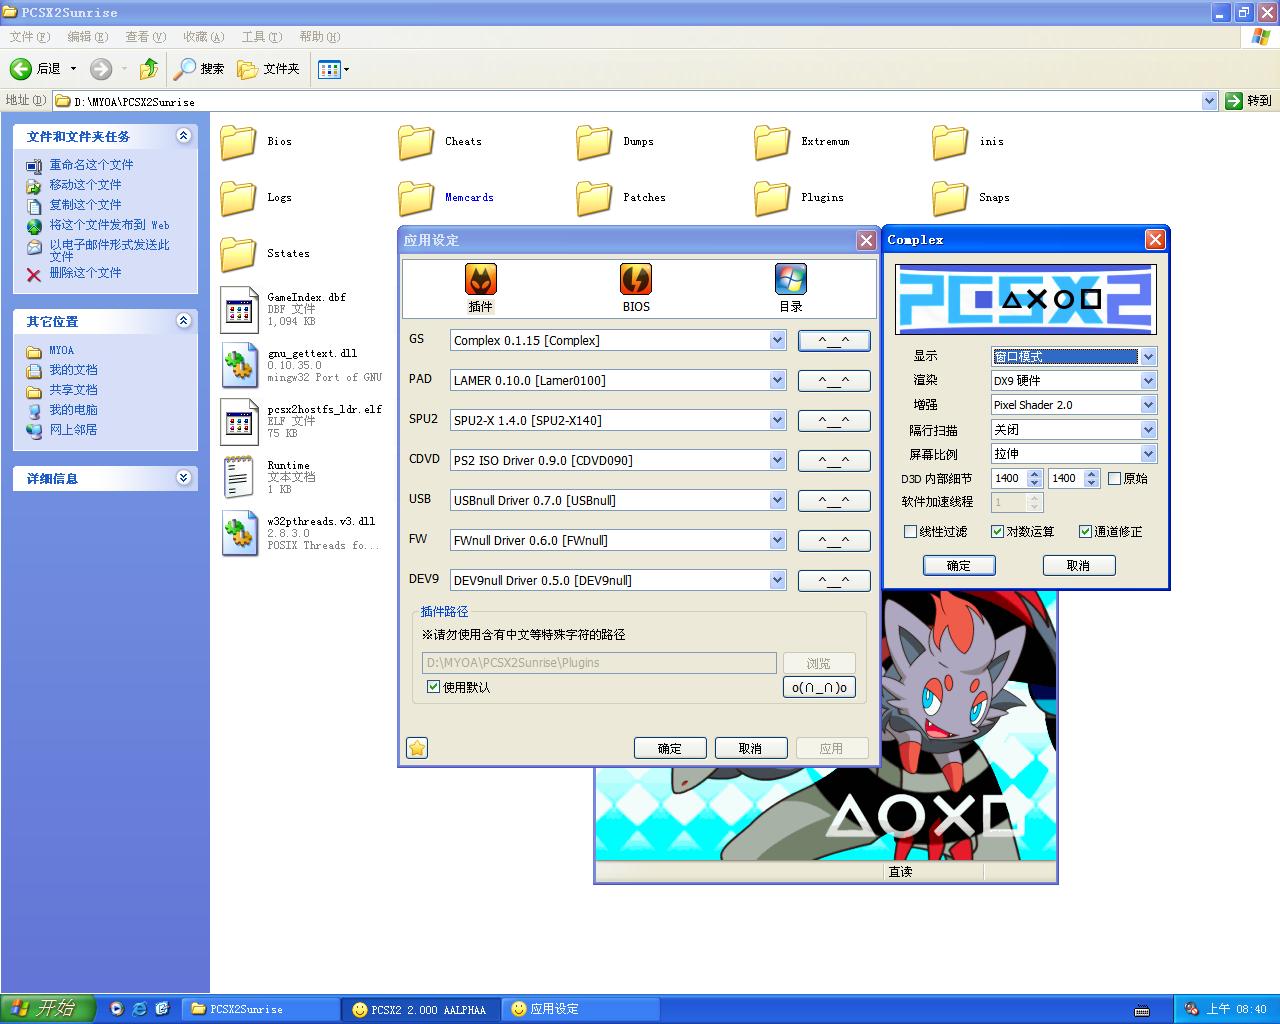
Task: Click the PAD configure button
Action: [833, 380]
